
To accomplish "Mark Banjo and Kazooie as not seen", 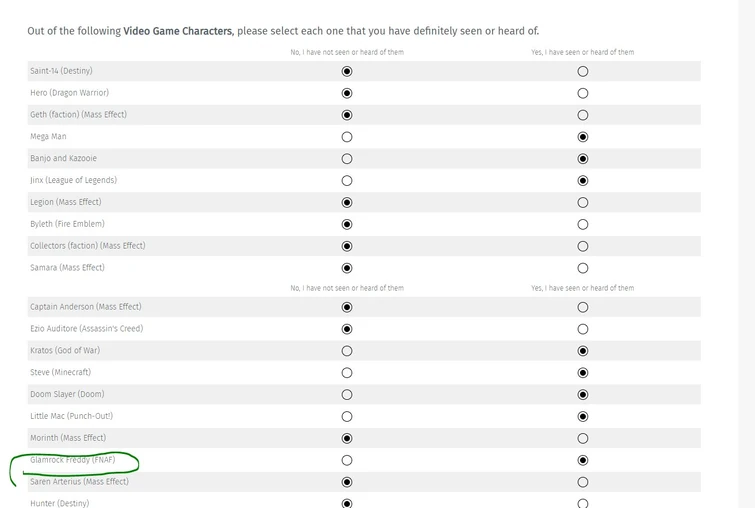I will point(347,159).
